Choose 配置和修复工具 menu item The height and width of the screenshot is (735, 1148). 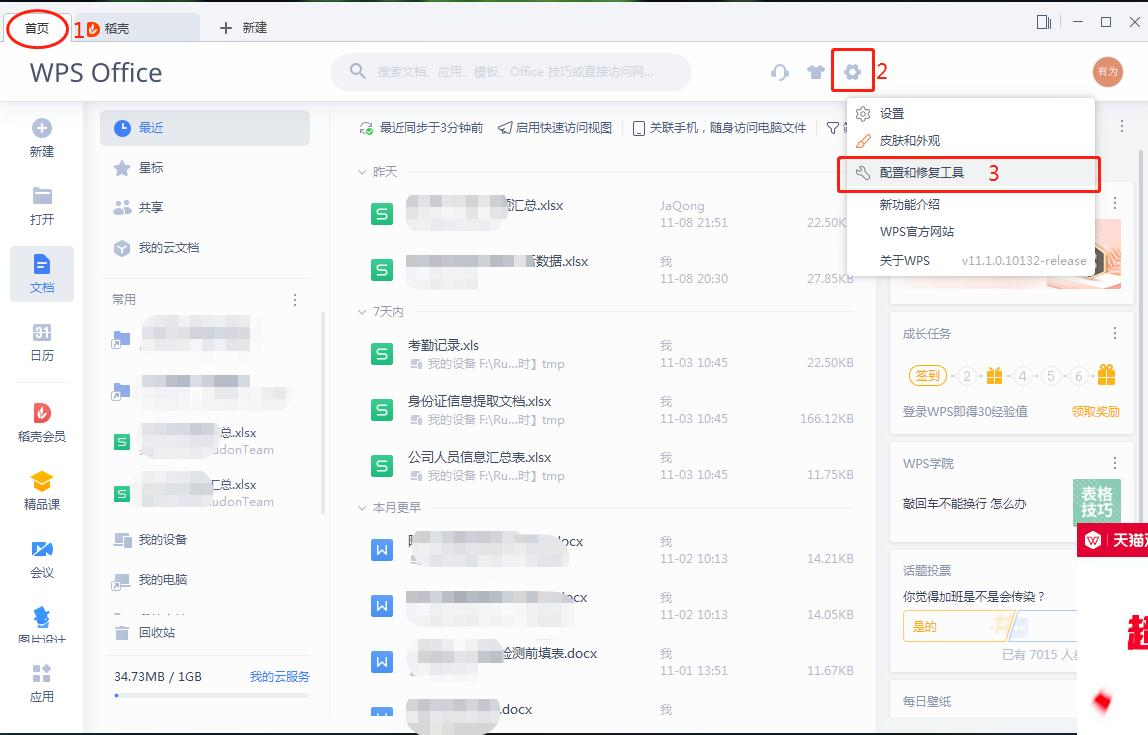click(x=970, y=173)
